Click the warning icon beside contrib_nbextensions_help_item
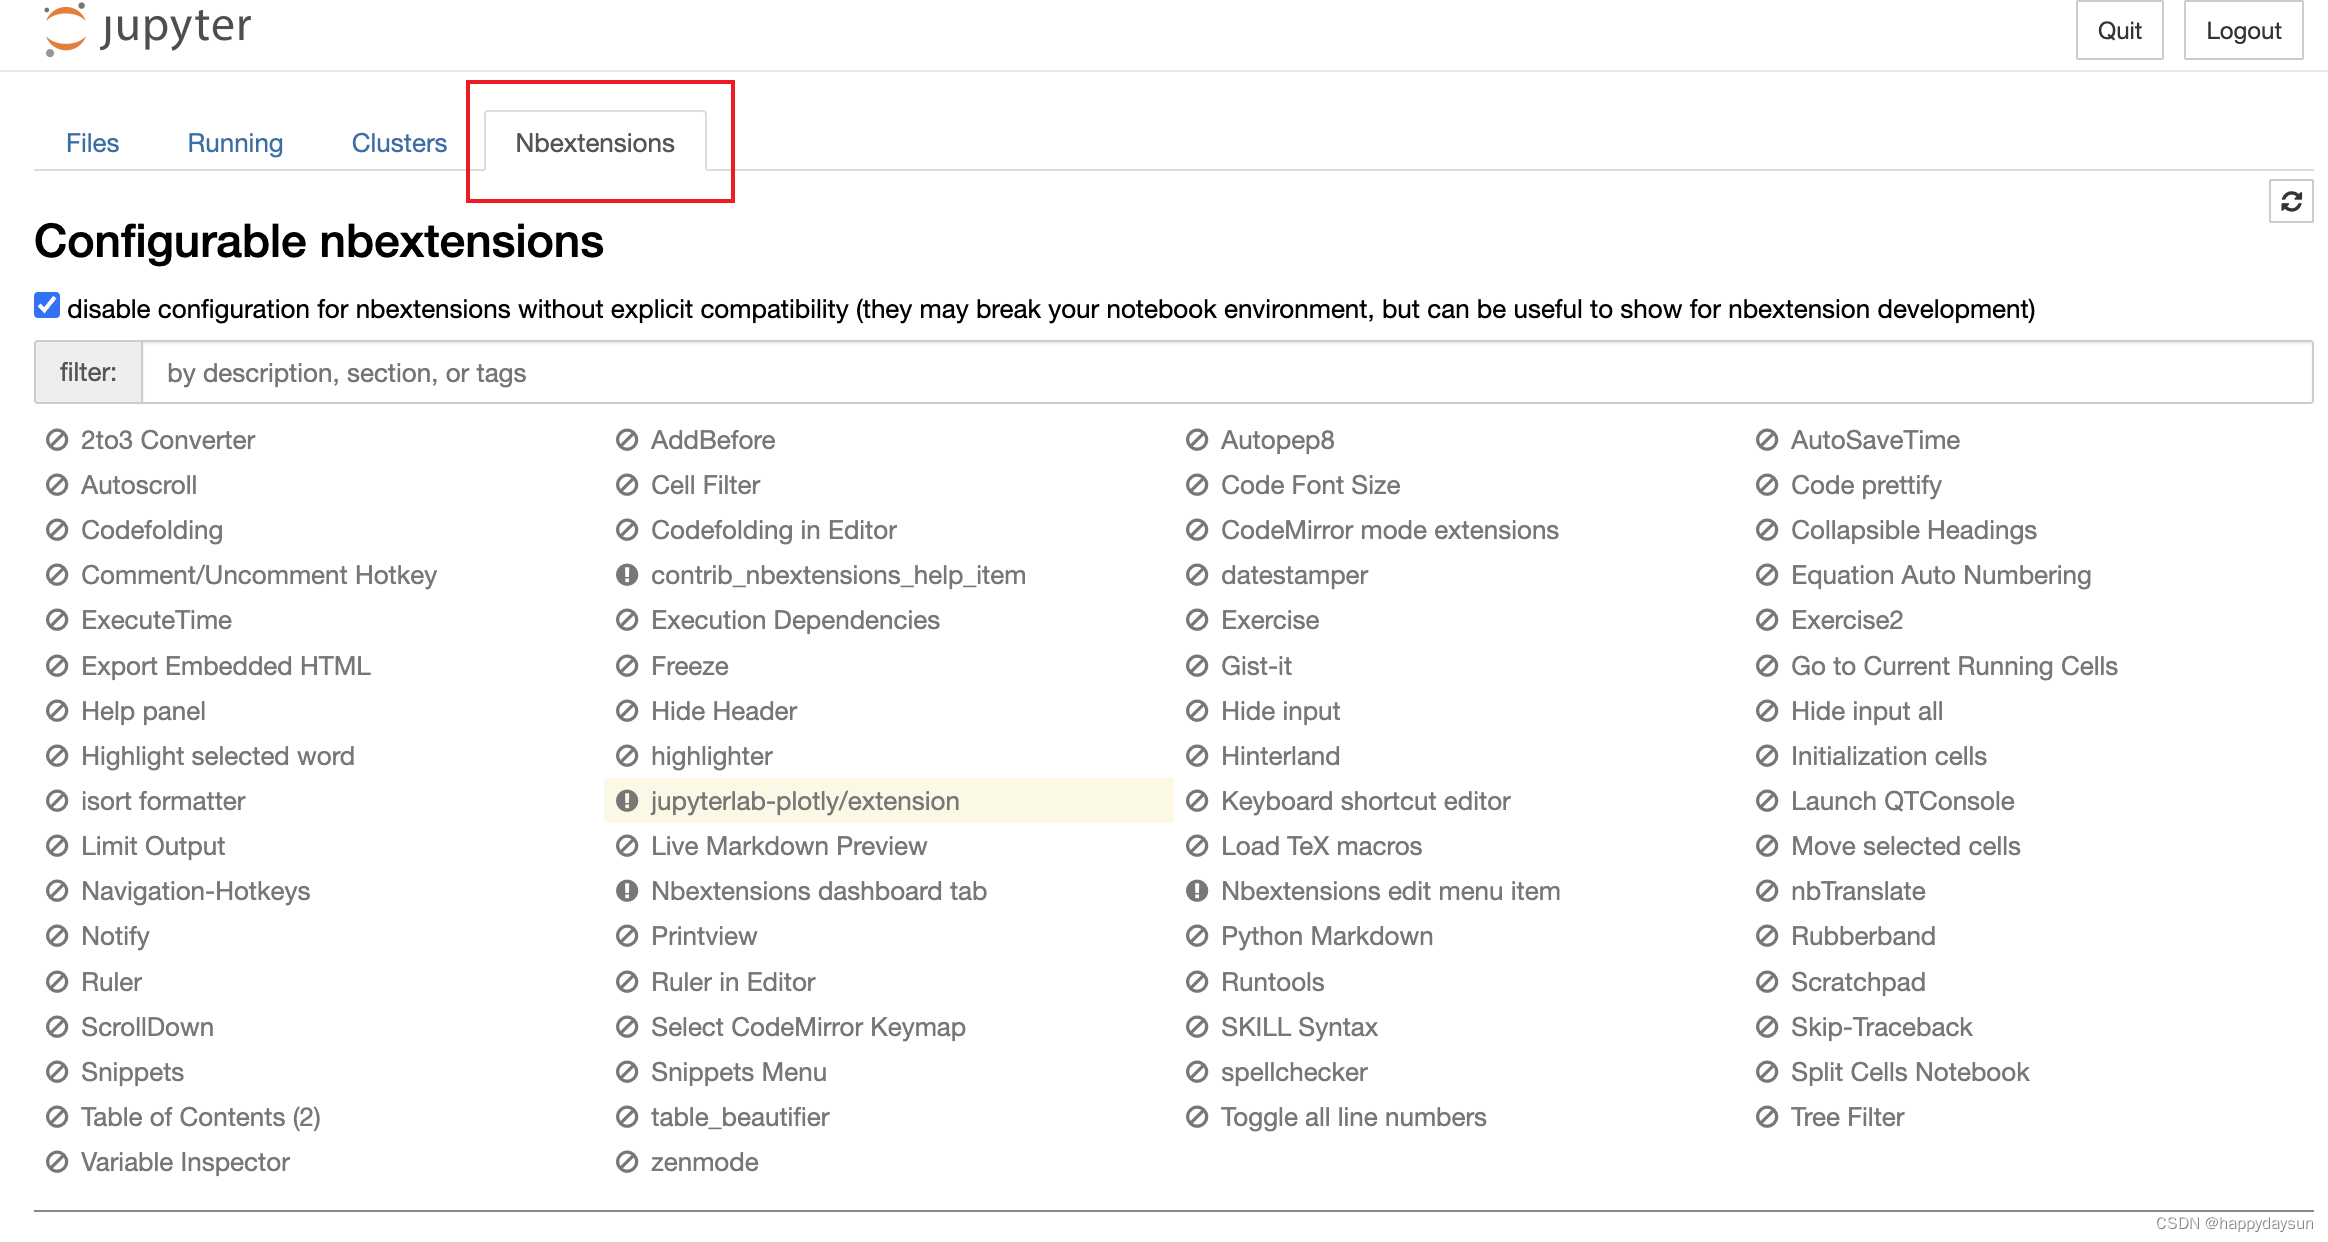The height and width of the screenshot is (1242, 2328). (626, 575)
